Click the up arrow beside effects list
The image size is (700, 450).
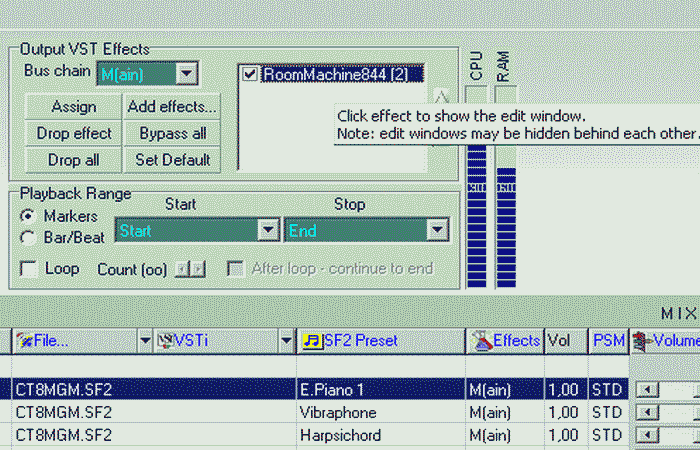coord(439,98)
